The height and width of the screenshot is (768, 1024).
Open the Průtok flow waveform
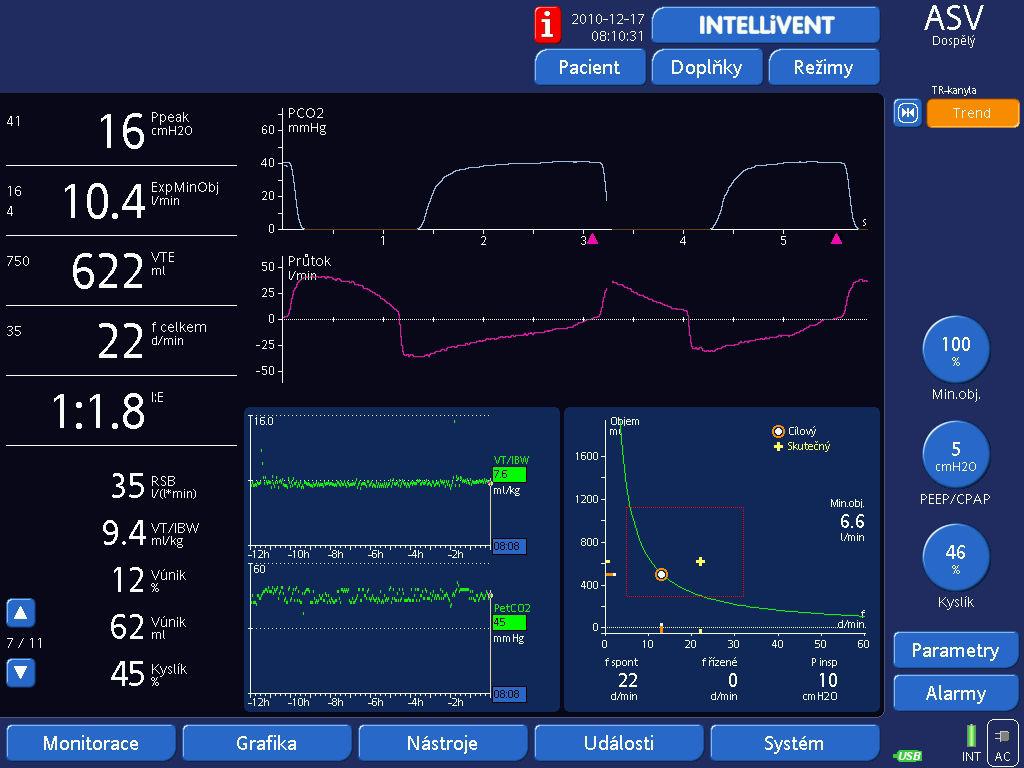coord(565,320)
